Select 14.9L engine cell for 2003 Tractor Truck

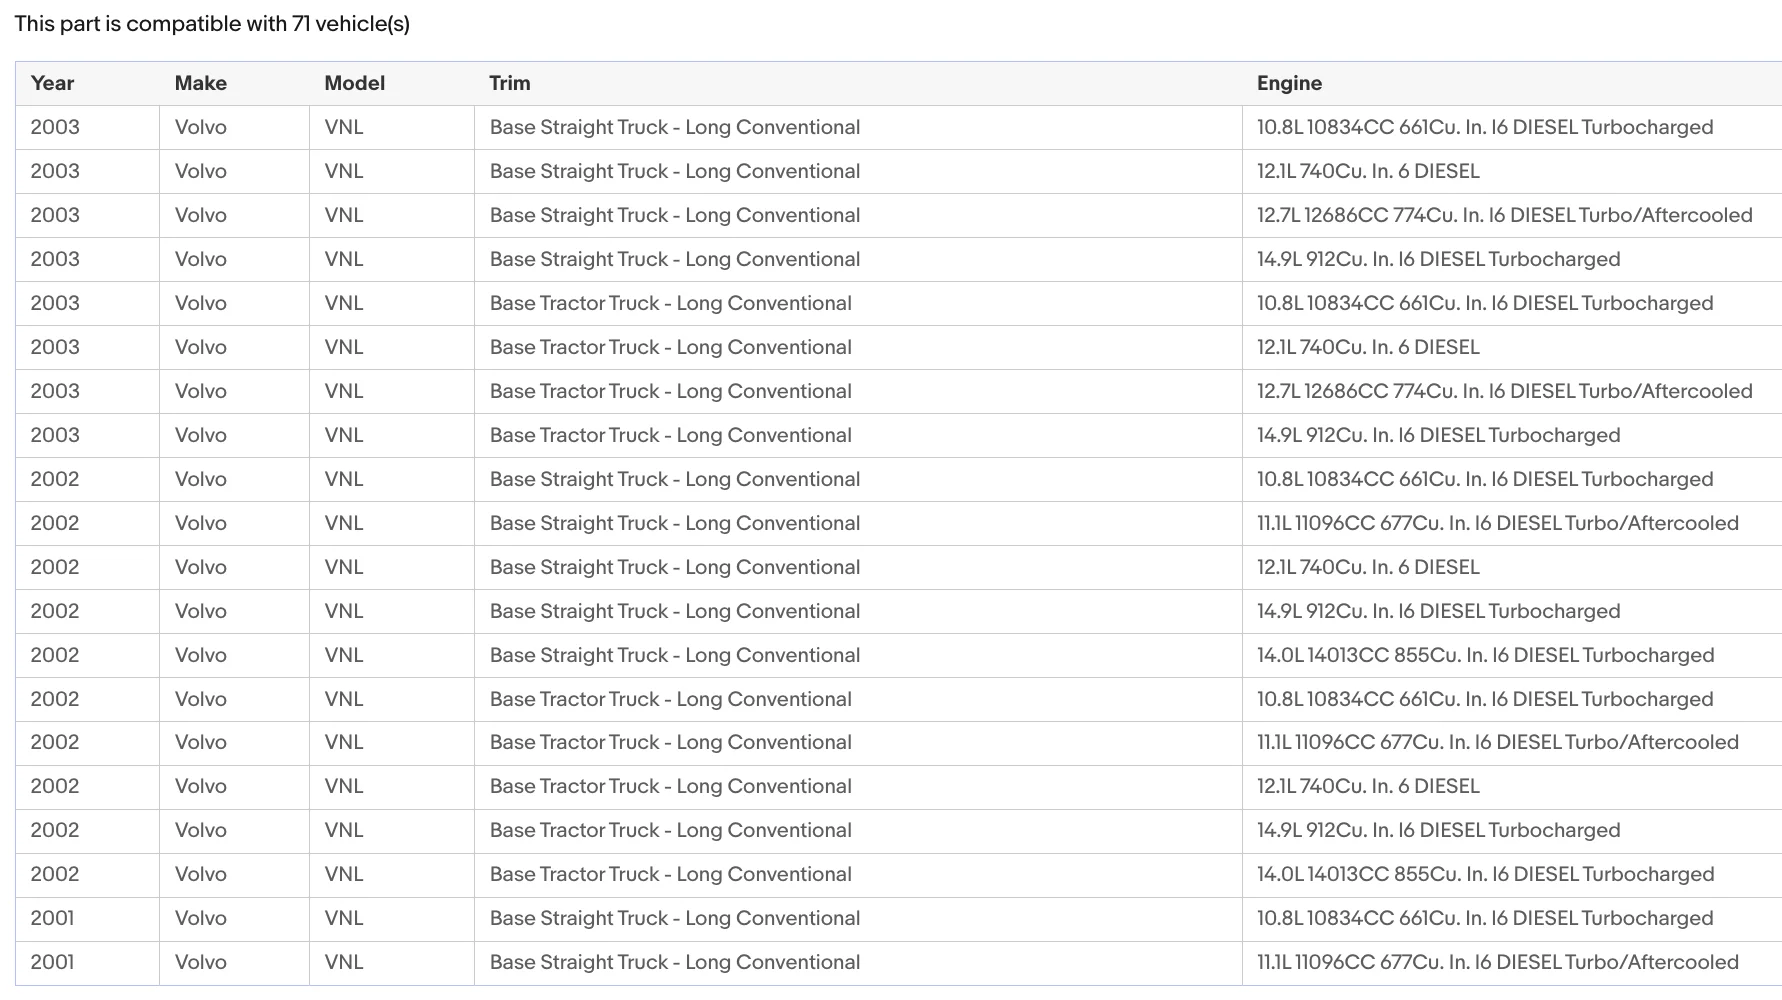[x=1512, y=435]
